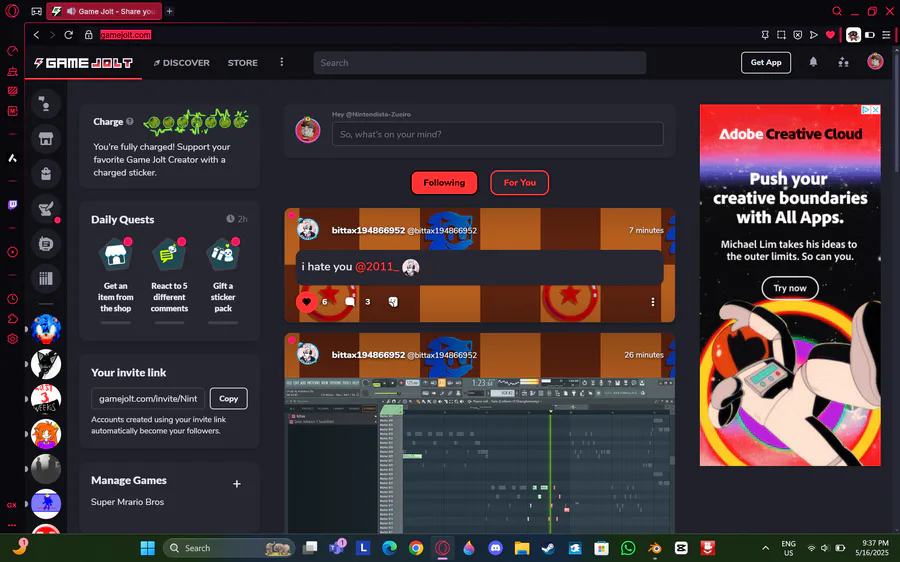Bookmark page with the red heart icon
Image resolution: width=900 pixels, height=562 pixels.
pos(830,35)
